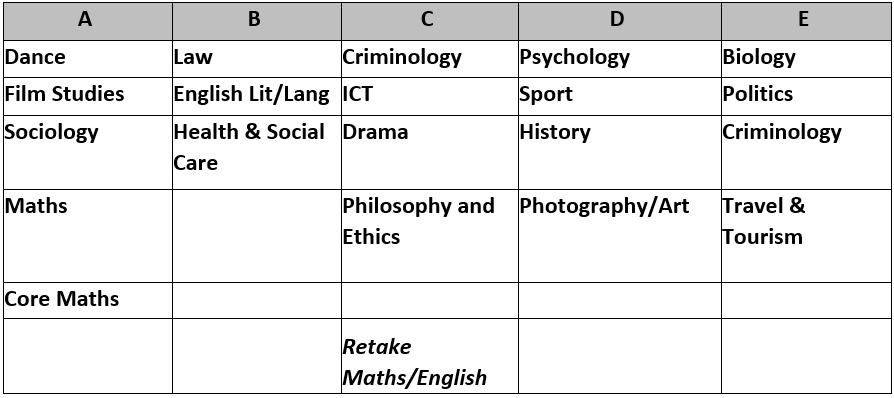Click column header A
894x398 pixels.
tap(88, 21)
